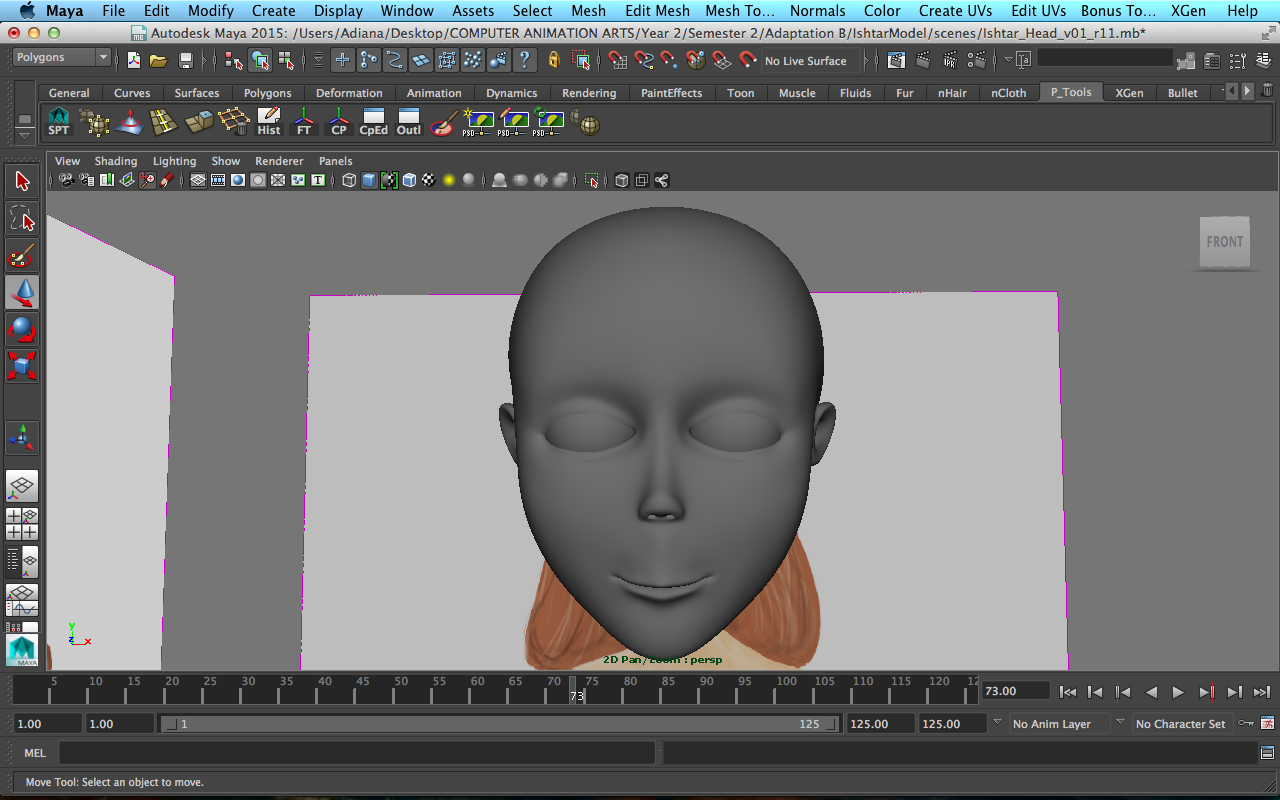1280x800 pixels.
Task: Click the Paint Selection tool icon
Action: (x=22, y=256)
